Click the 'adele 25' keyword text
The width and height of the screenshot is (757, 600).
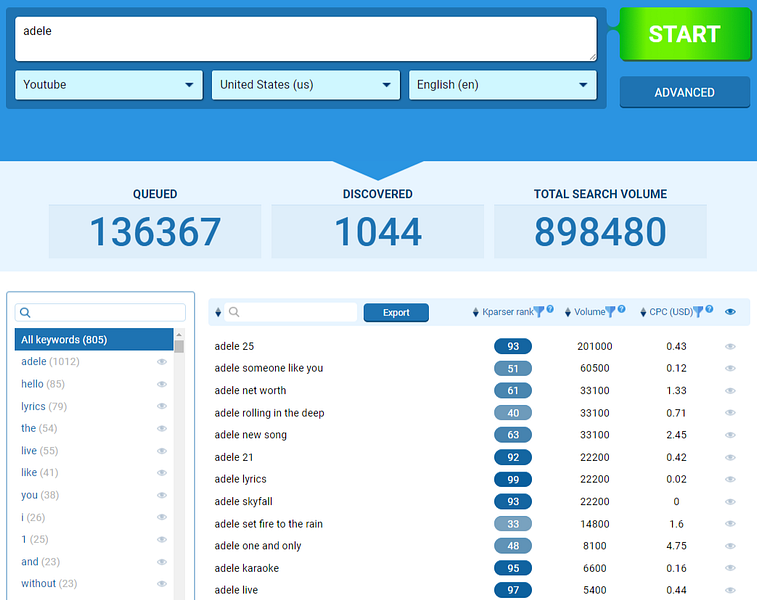pyautogui.click(x=234, y=347)
